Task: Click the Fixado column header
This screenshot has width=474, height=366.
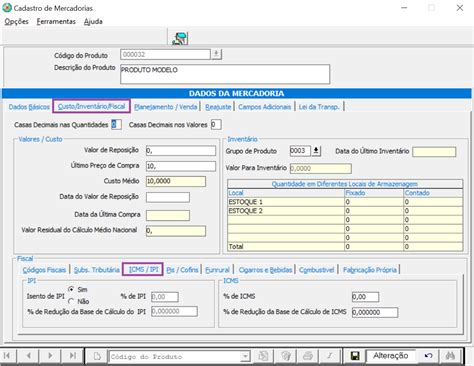Action: [x=374, y=193]
